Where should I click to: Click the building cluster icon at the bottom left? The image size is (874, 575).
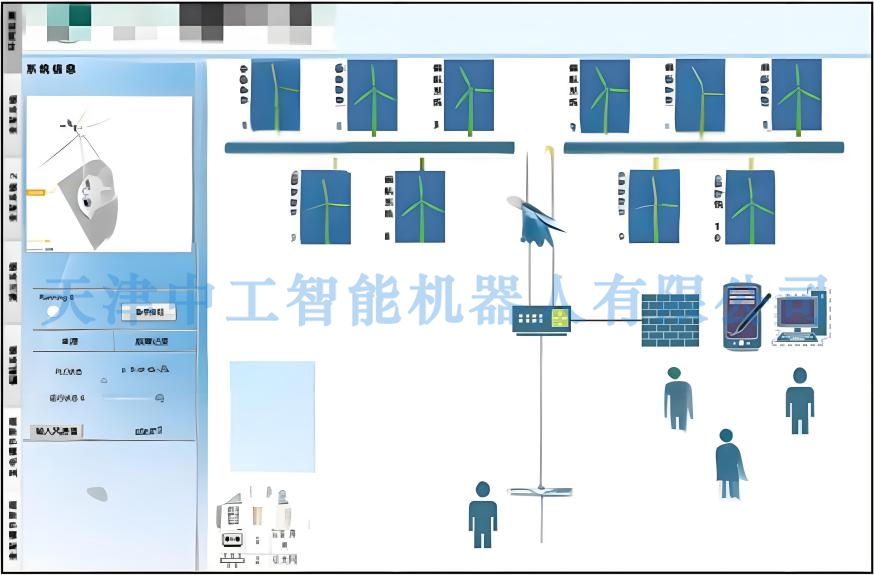[x=258, y=526]
